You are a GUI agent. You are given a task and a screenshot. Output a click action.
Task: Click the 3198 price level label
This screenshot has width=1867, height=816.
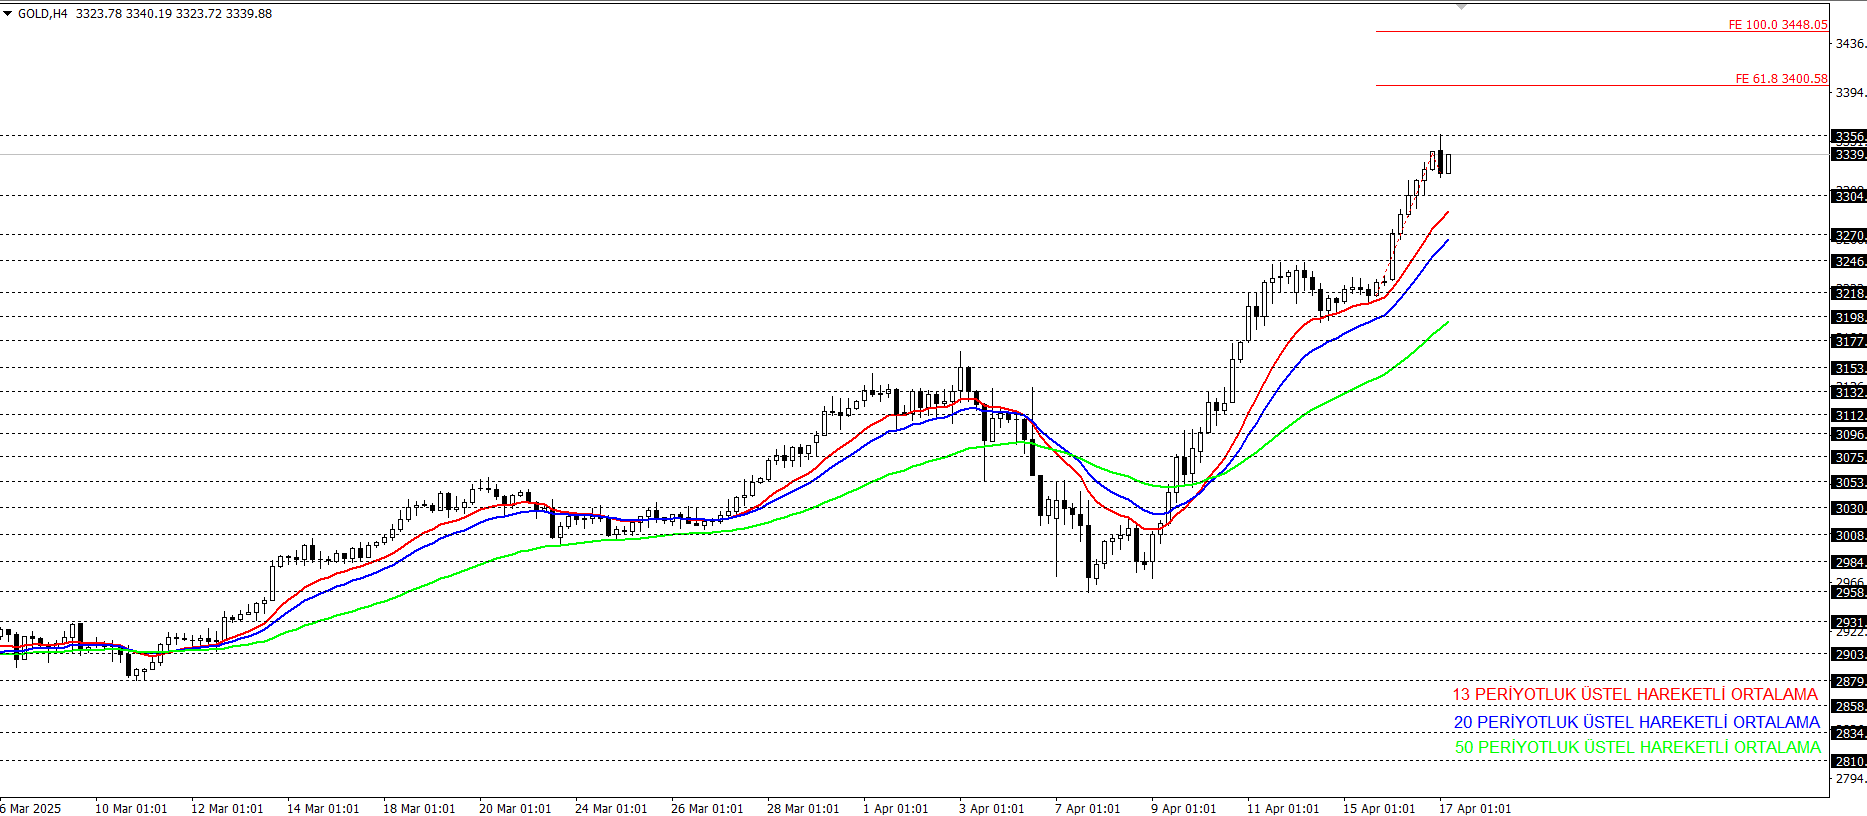pyautogui.click(x=1849, y=317)
